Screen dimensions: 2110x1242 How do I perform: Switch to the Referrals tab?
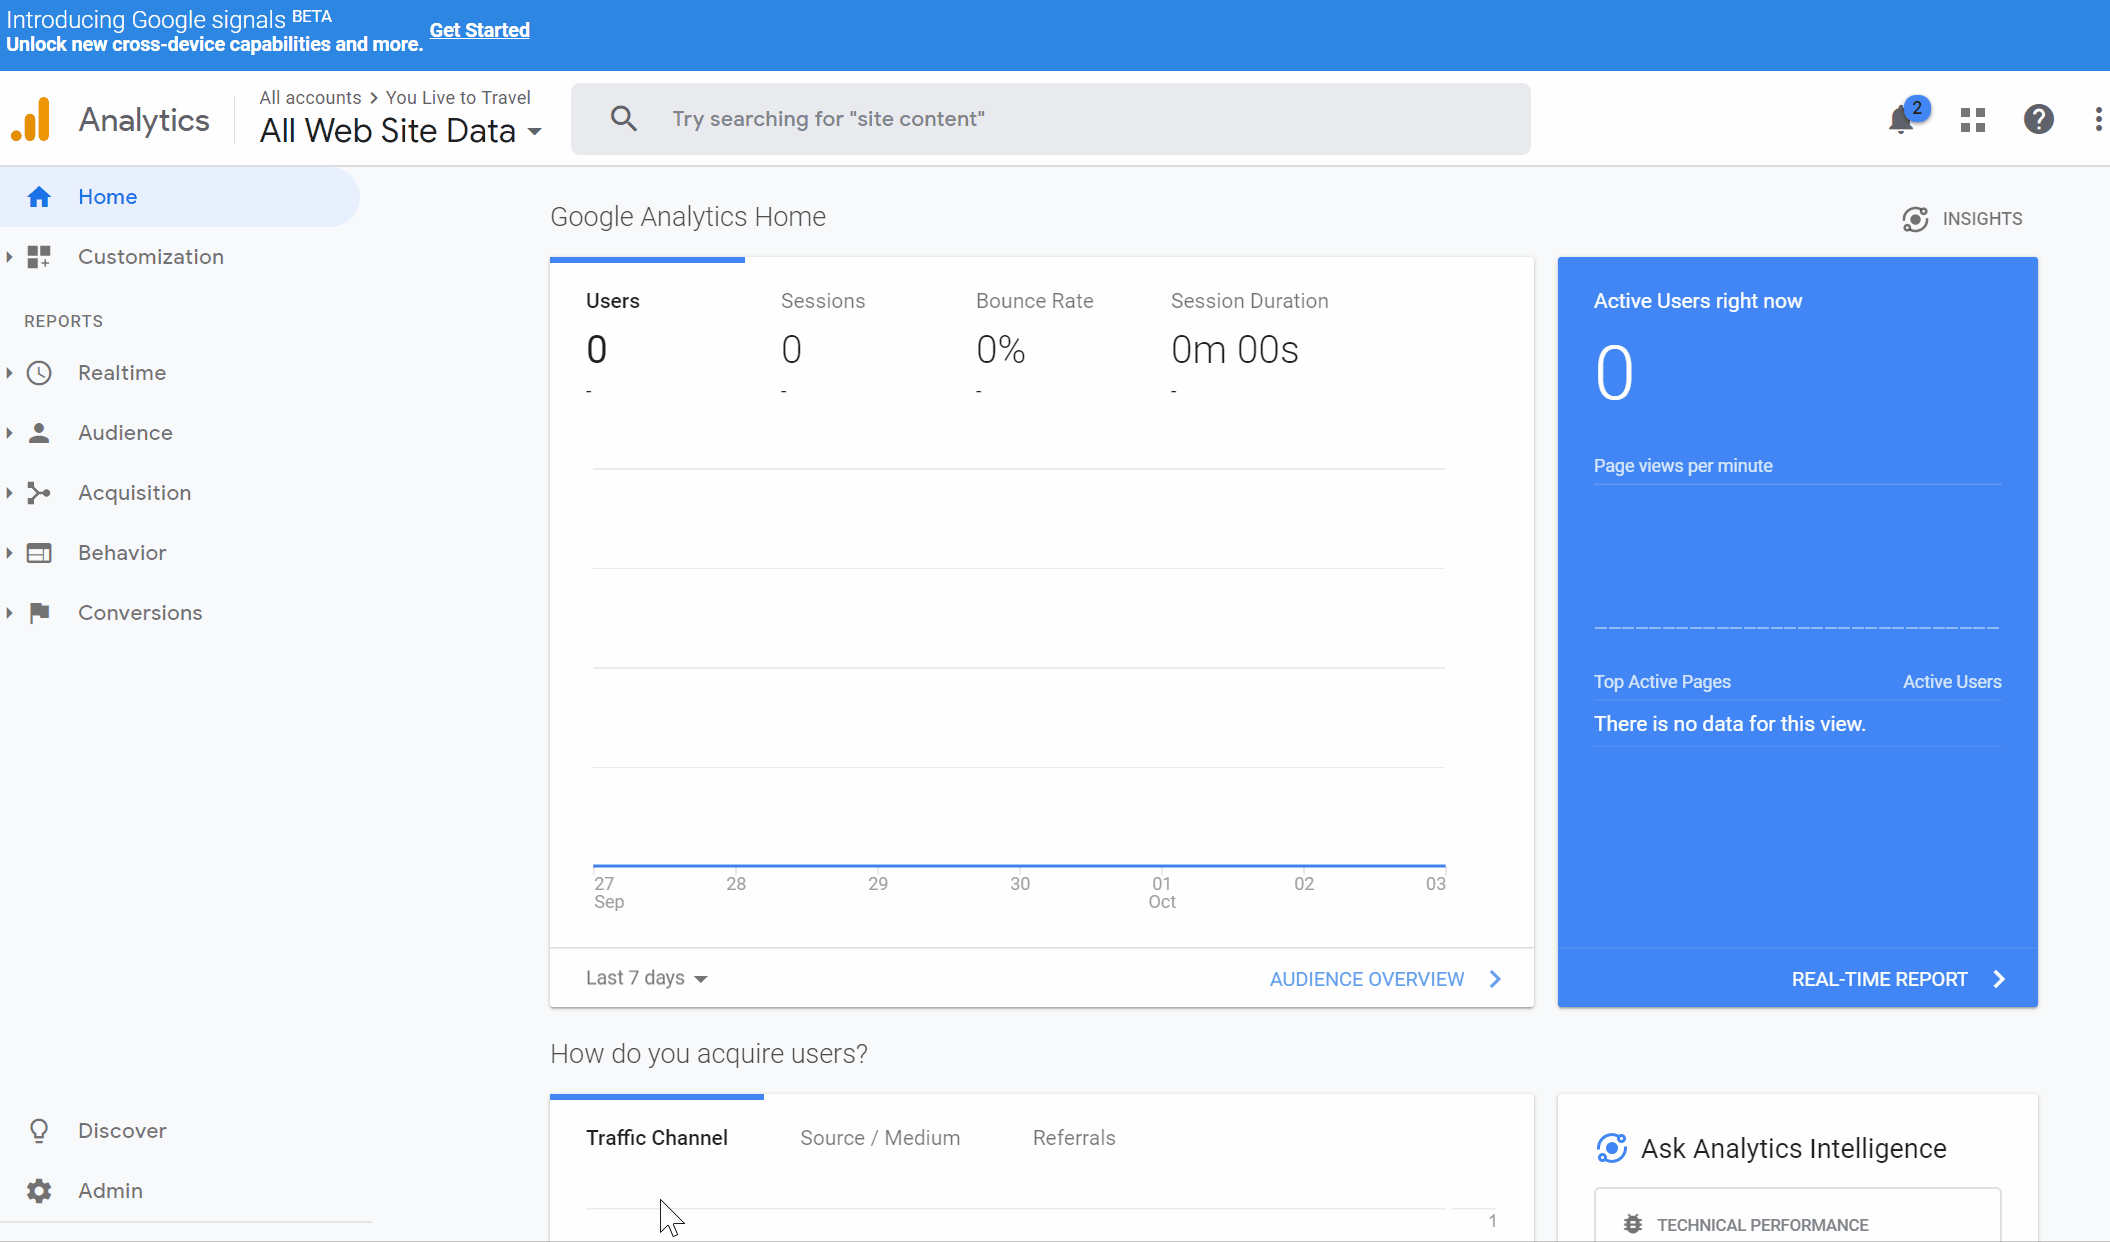(1074, 1138)
